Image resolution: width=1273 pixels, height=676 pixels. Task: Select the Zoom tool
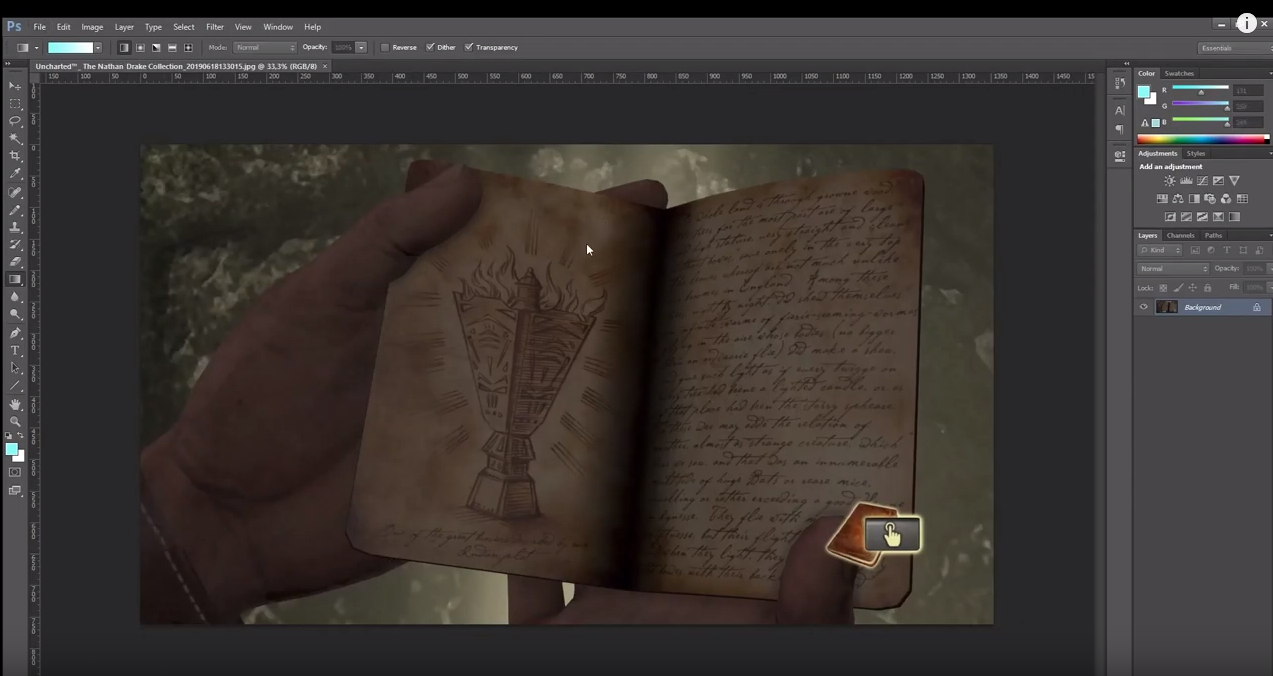pyautogui.click(x=15, y=421)
